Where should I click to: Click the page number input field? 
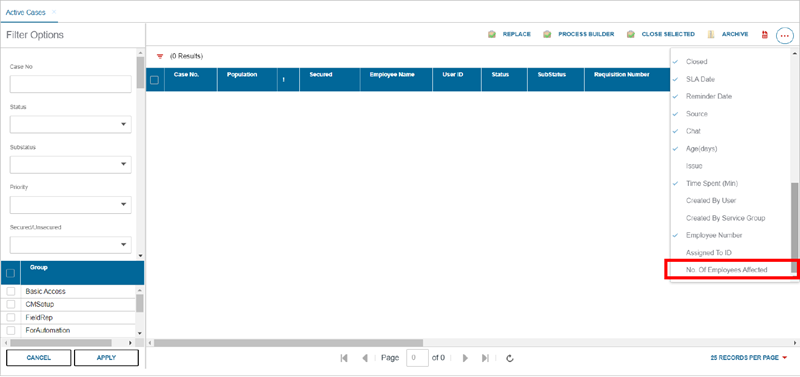point(417,358)
